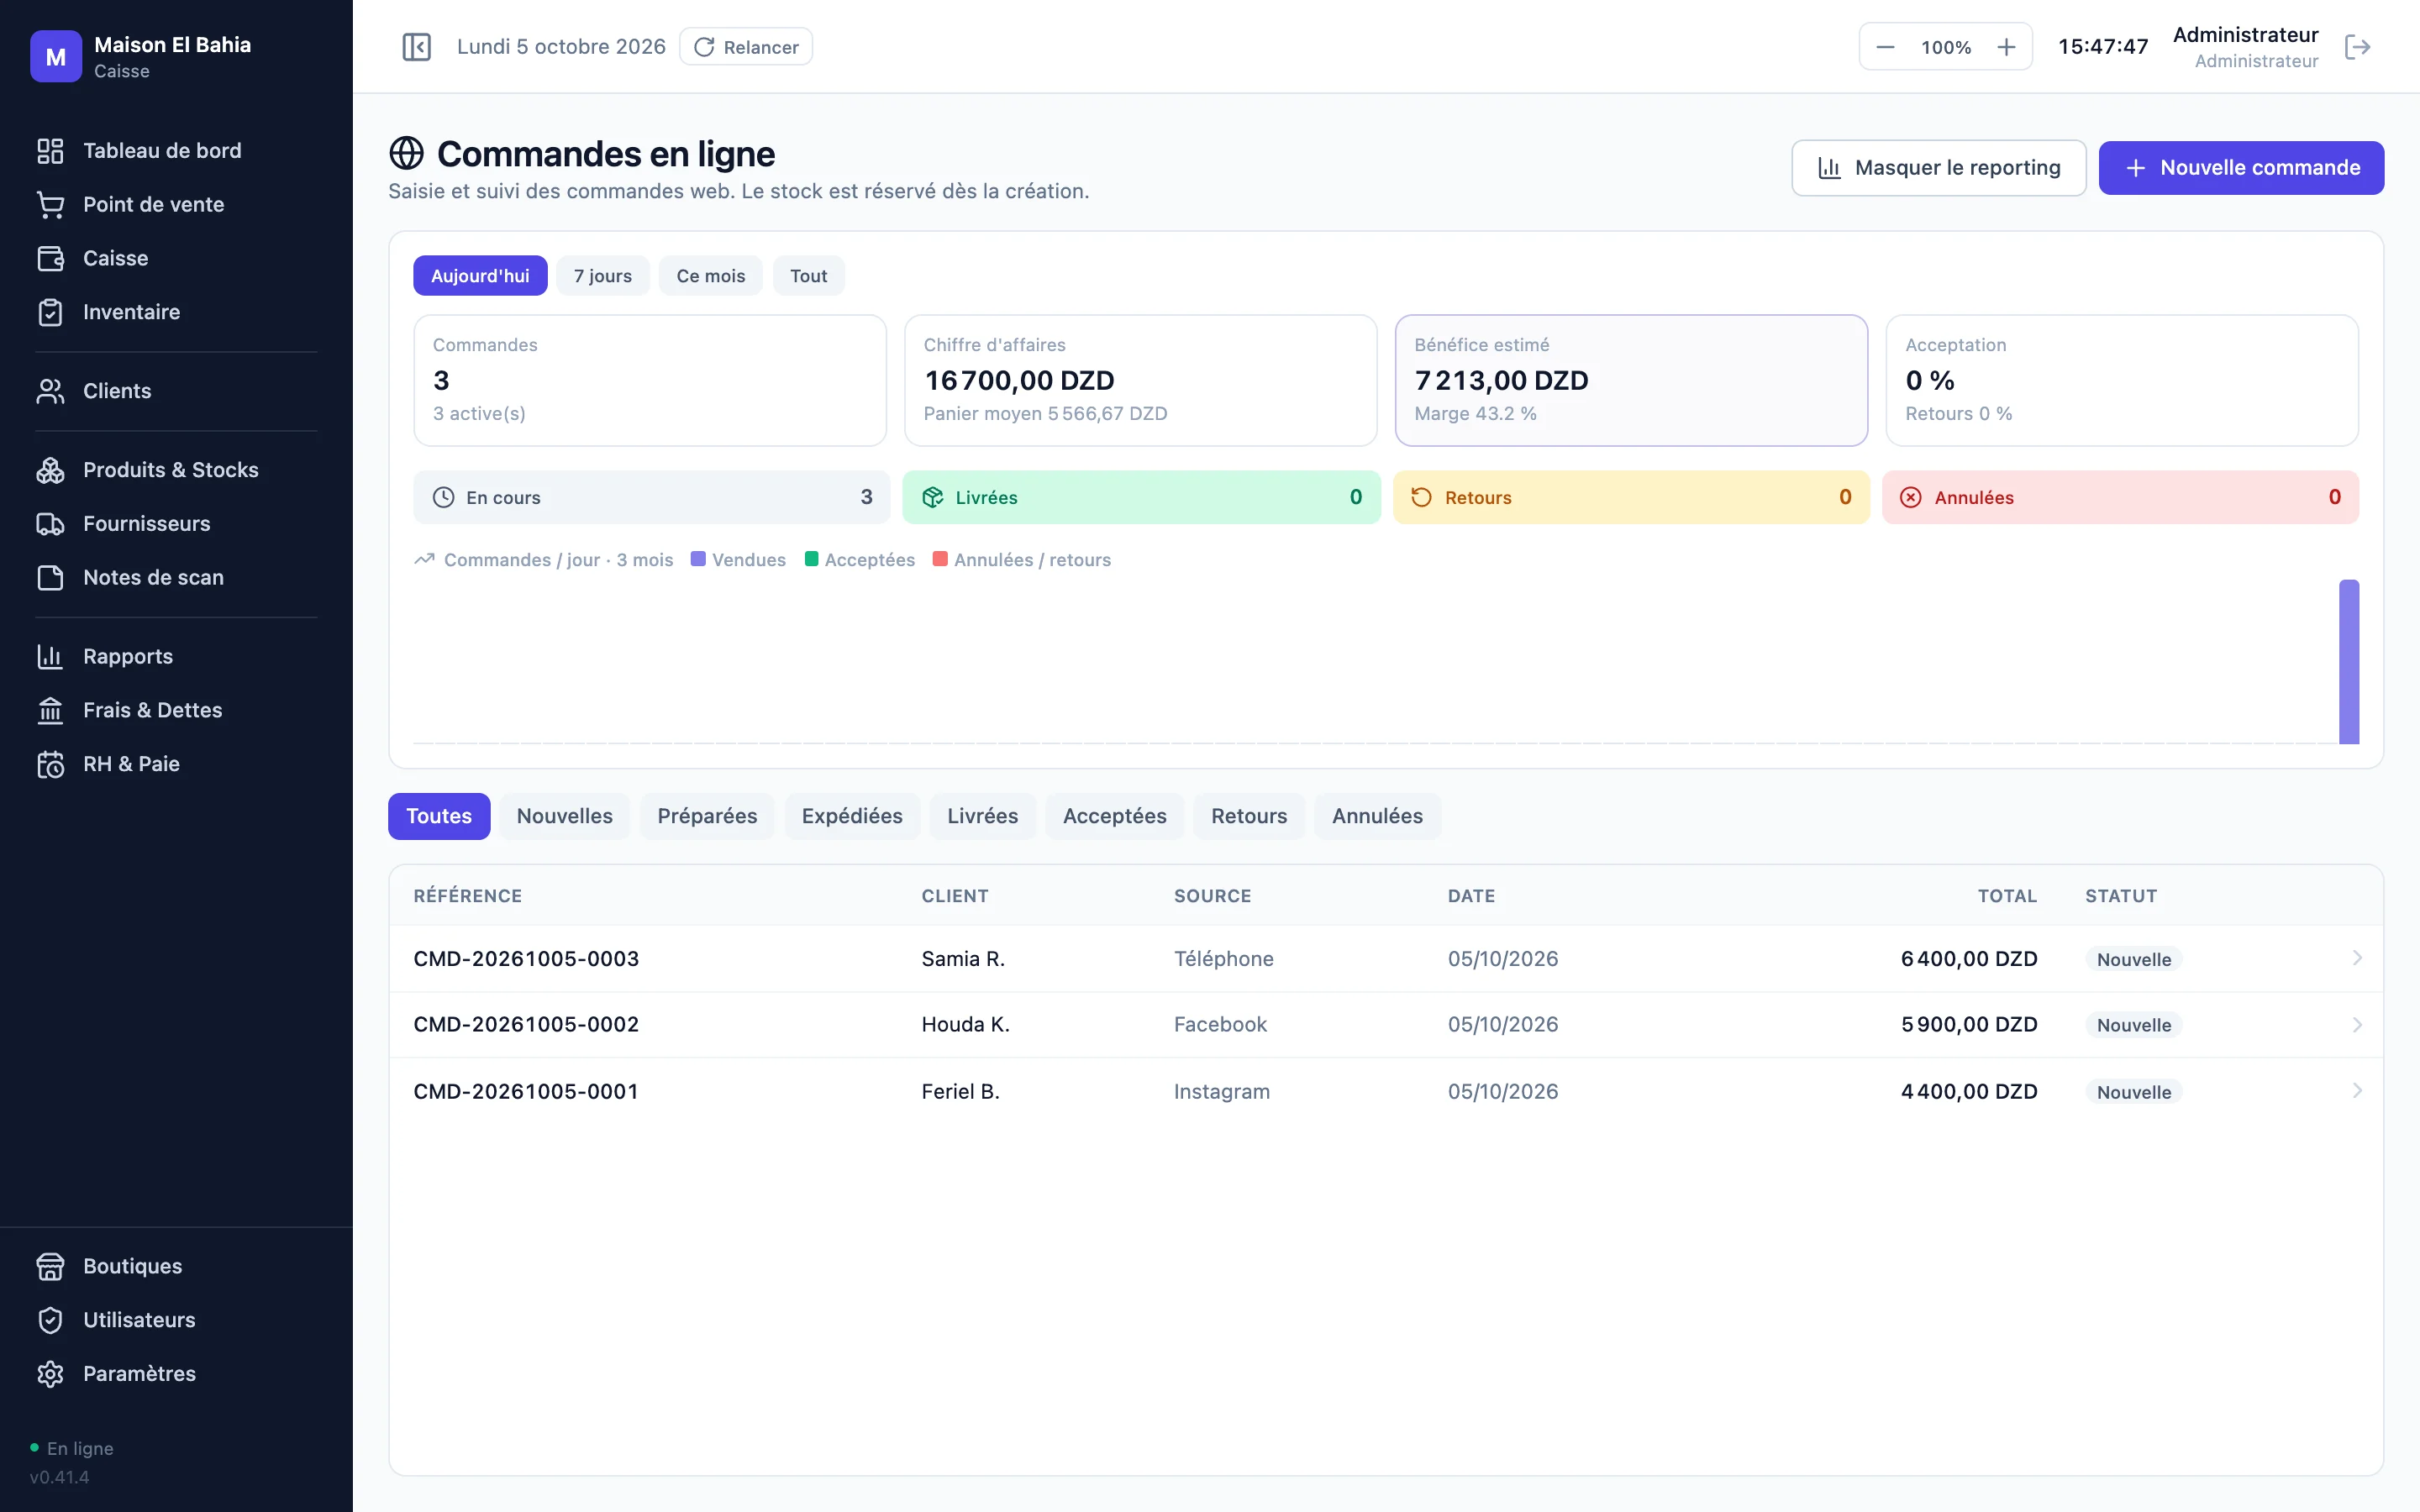
Task: Increase zoom with plus icon
Action: point(2006,47)
